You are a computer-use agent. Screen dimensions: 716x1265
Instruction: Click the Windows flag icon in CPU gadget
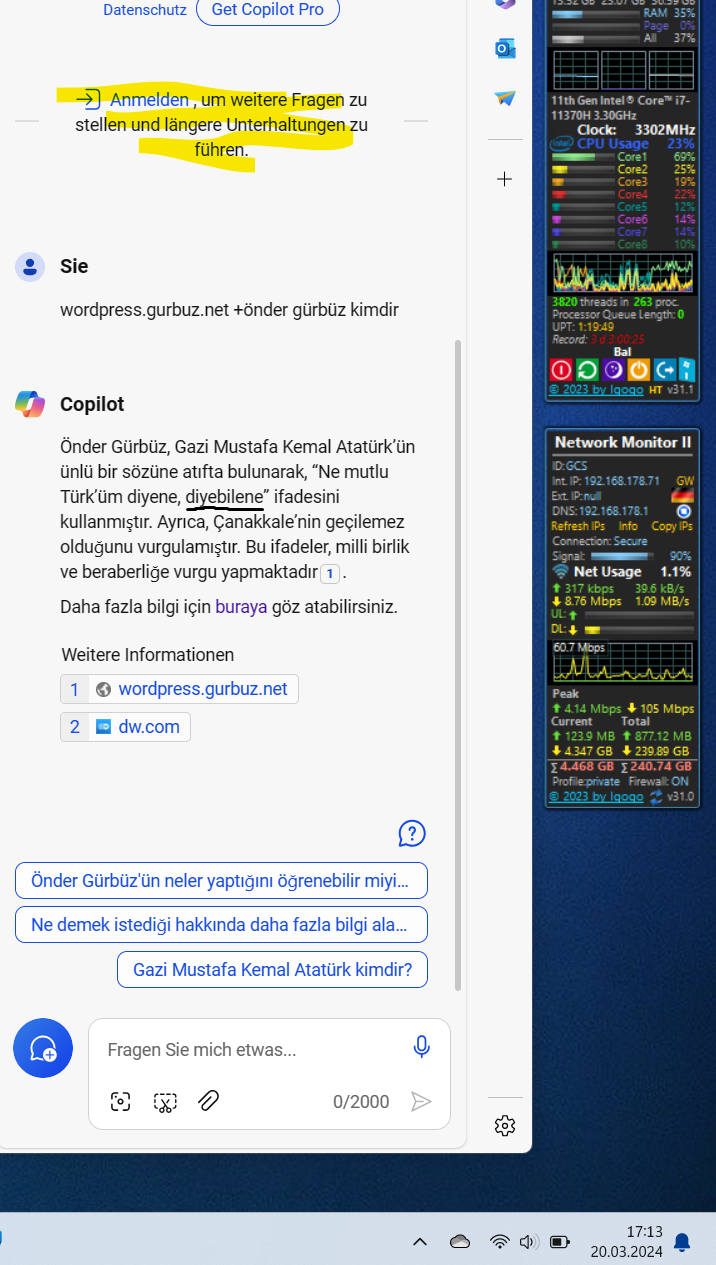(687, 369)
